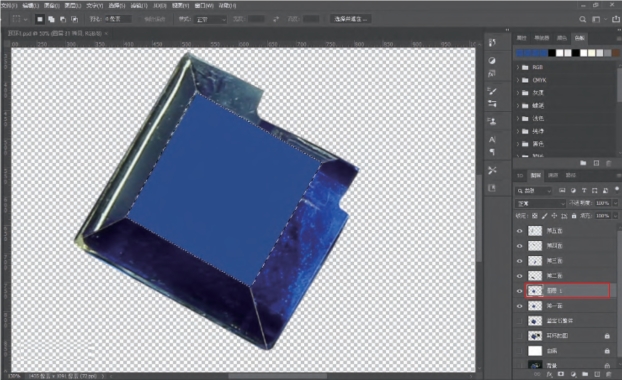Switch to the 导航器 panel tab

tap(541, 38)
